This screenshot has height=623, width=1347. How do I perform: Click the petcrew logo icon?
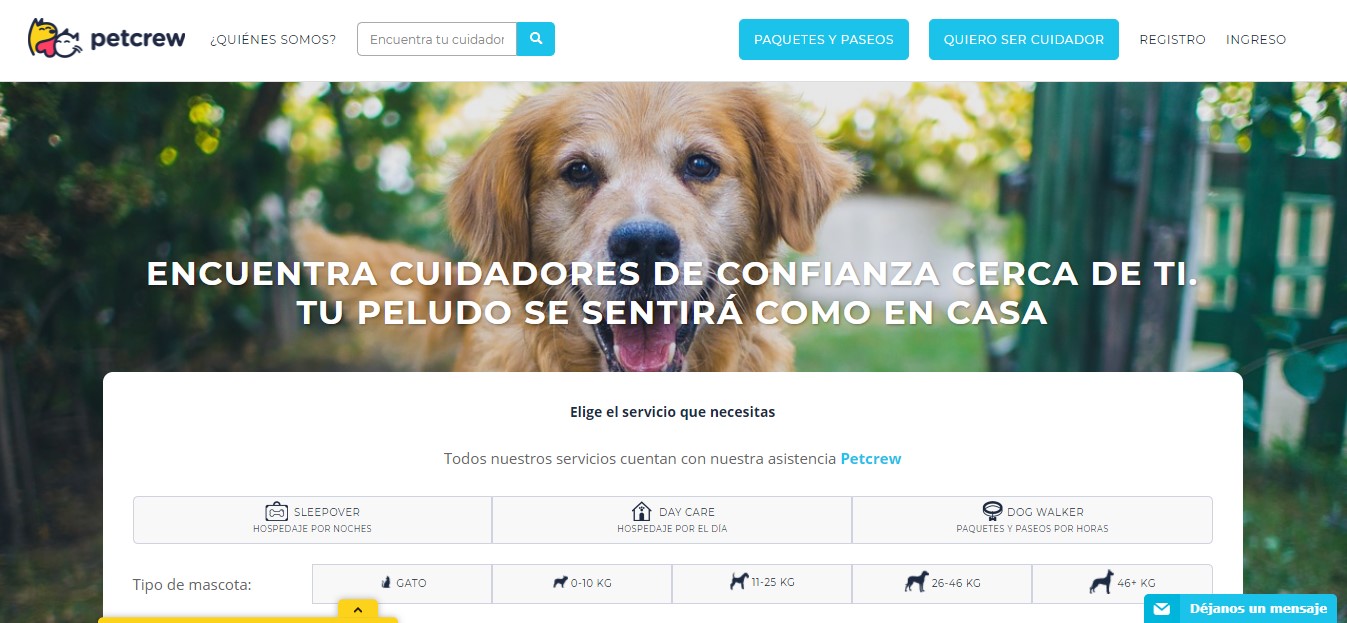tap(55, 39)
